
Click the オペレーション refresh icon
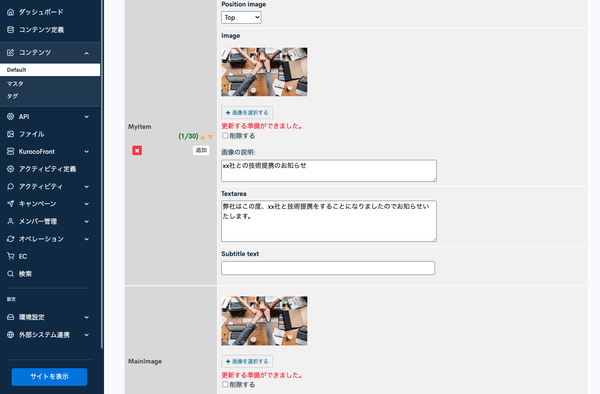[11, 239]
